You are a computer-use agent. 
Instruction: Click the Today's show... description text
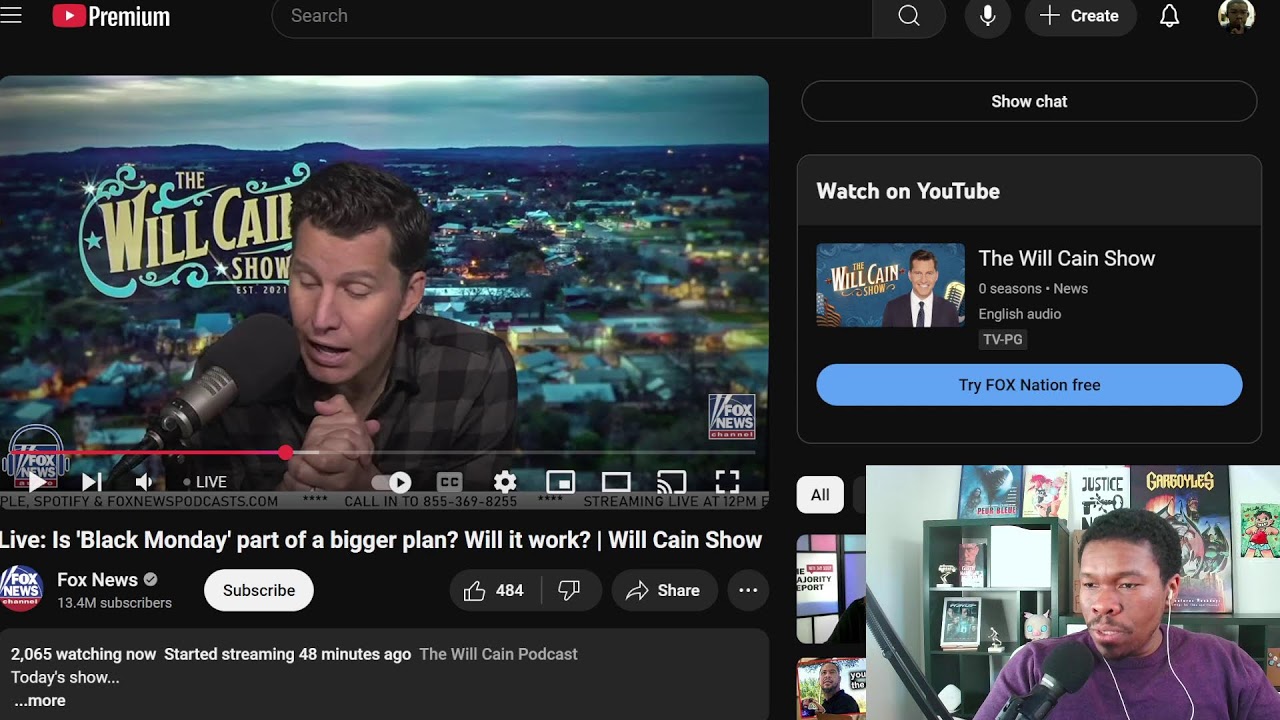65,677
